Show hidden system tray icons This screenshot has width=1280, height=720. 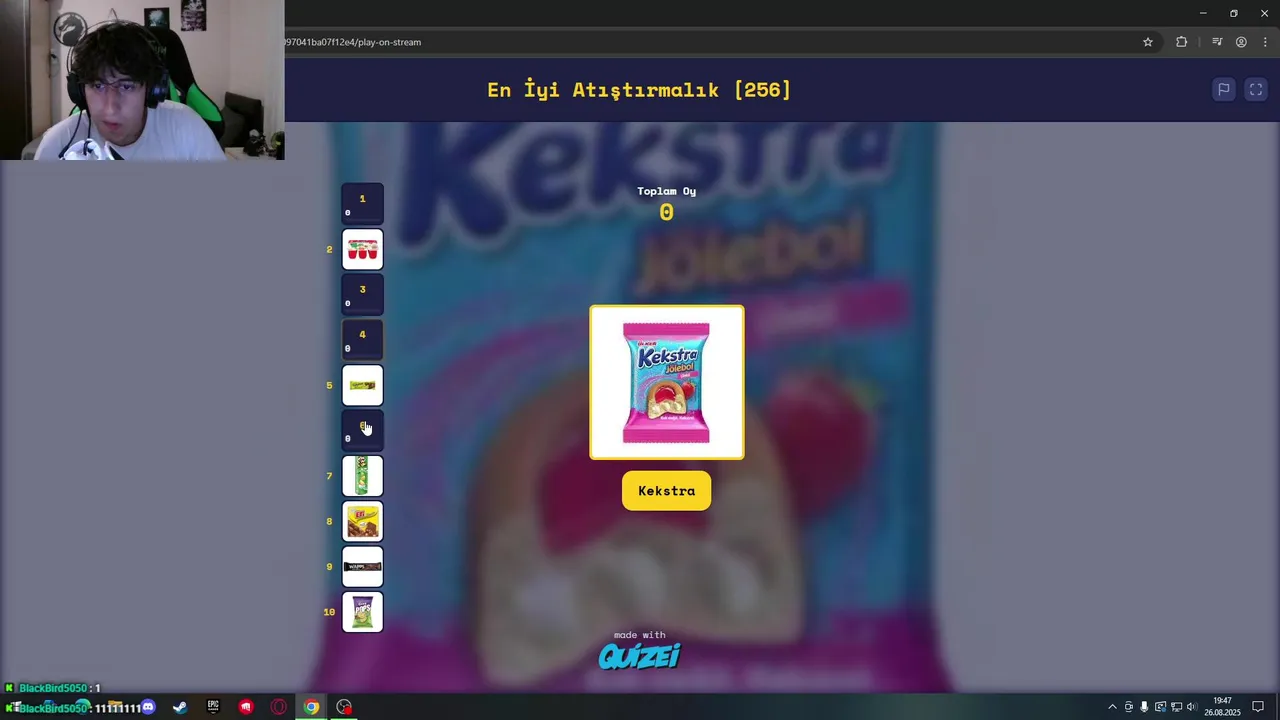click(x=1112, y=707)
